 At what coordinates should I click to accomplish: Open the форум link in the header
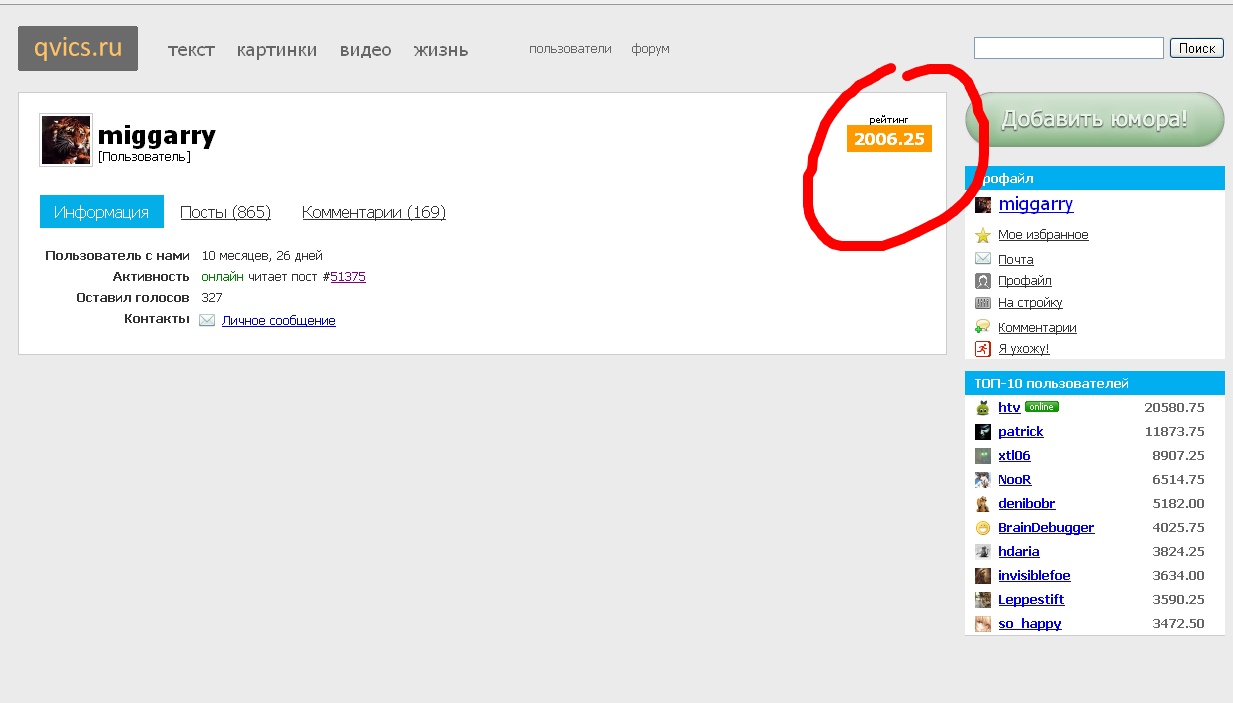point(650,49)
